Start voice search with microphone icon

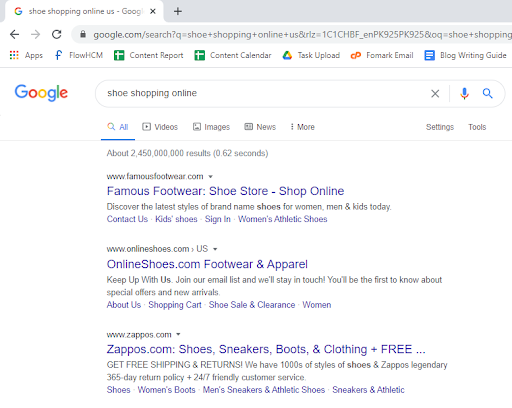(x=464, y=94)
